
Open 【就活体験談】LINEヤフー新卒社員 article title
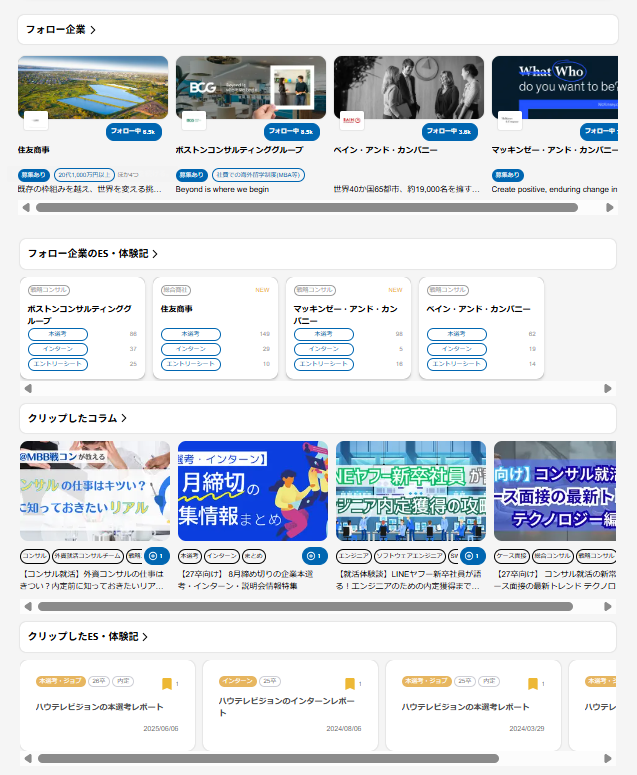(x=408, y=580)
